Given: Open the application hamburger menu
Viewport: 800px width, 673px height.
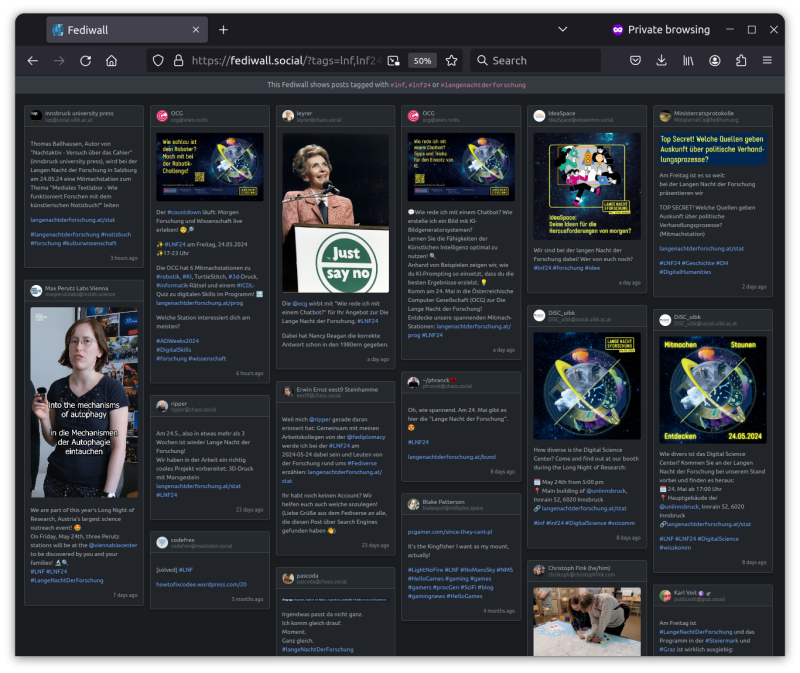Looking at the screenshot, I should [767, 61].
